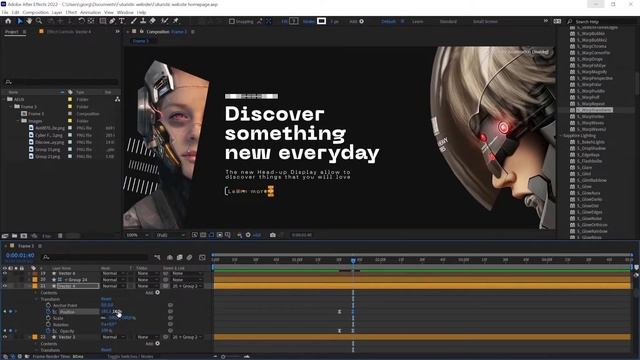Open the Layer menu

coord(57,13)
